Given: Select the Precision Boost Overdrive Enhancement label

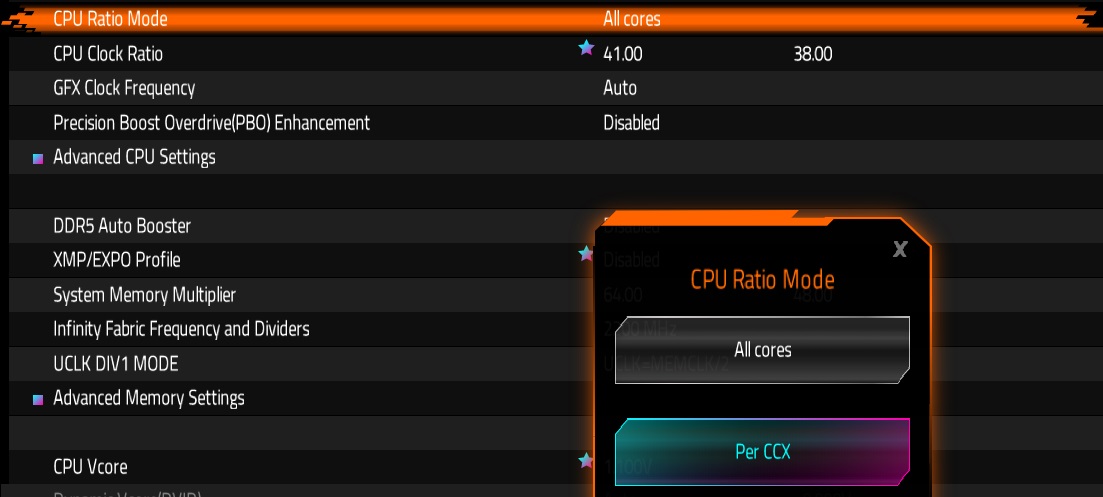Looking at the screenshot, I should [211, 123].
